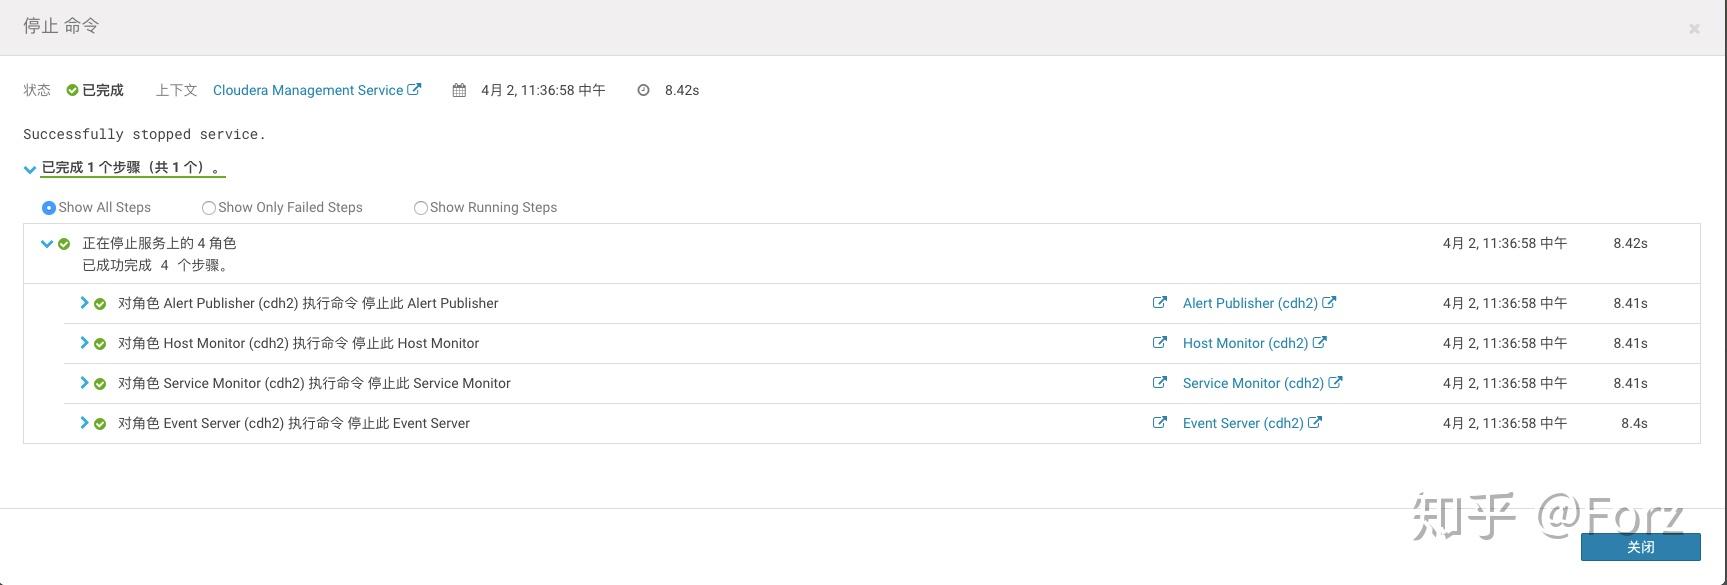Select Show Running Steps radio button
The image size is (1727, 585).
tap(421, 208)
